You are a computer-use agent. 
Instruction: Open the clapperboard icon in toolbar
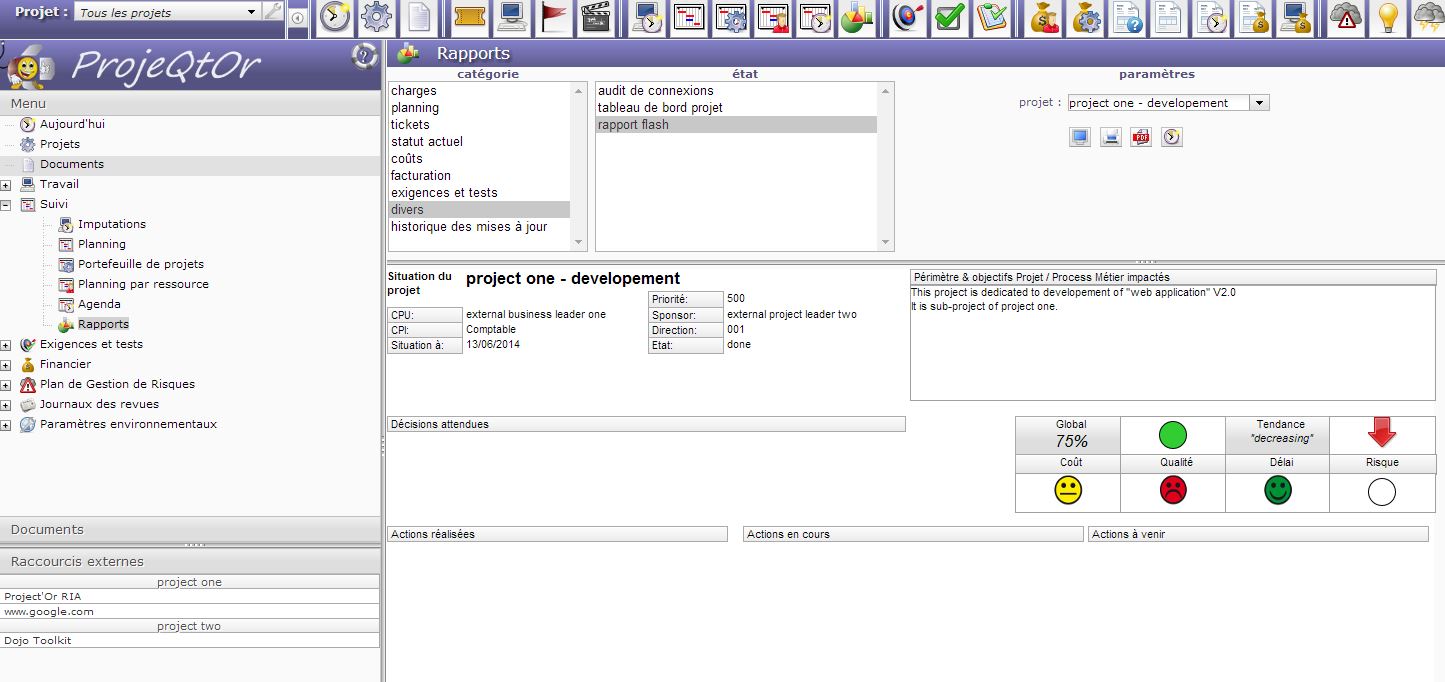(596, 17)
